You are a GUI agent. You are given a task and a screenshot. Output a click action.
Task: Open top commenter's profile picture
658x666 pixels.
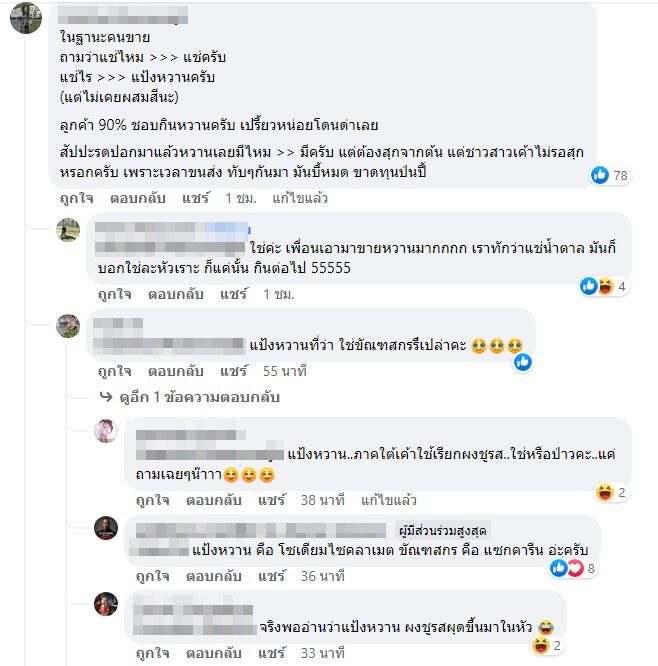(26, 18)
